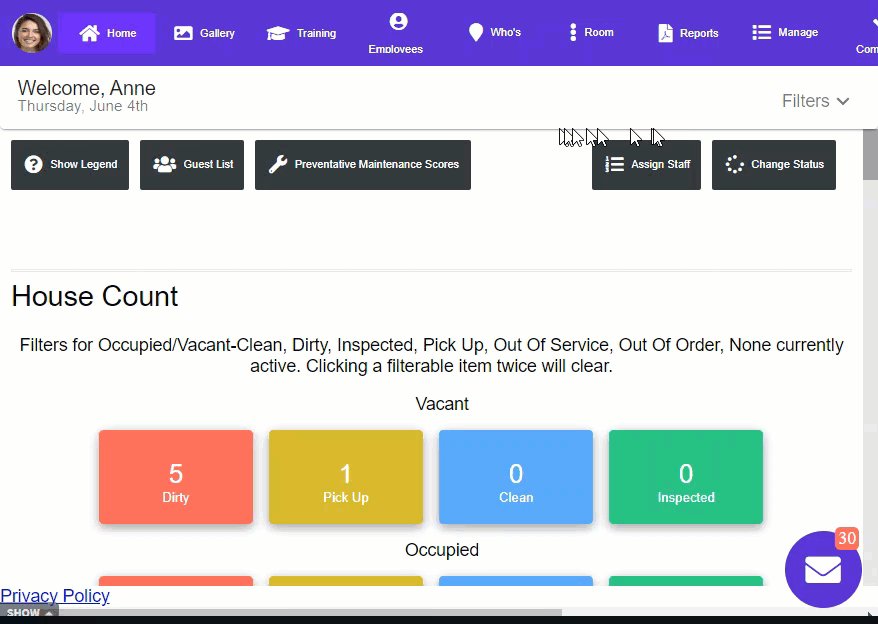The height and width of the screenshot is (624, 878).
Task: Open the Reports menu
Action: (x=688, y=33)
